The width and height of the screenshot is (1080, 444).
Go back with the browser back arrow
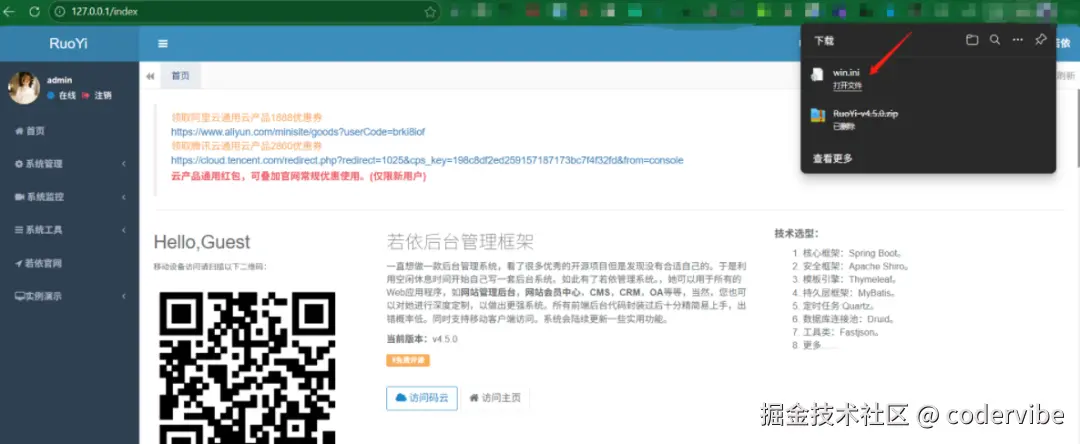click(9, 12)
